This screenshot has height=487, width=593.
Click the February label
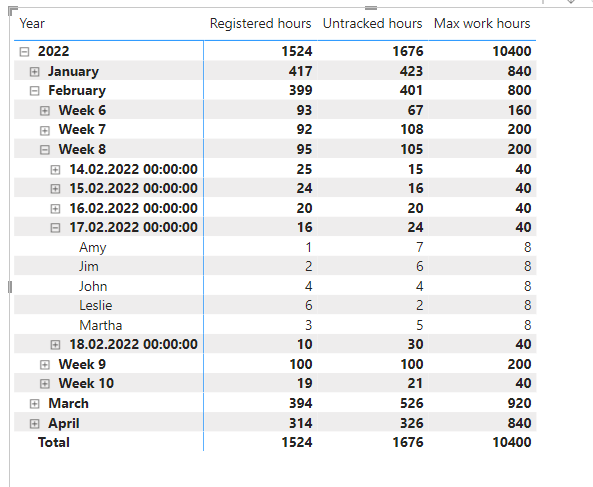pos(77,90)
